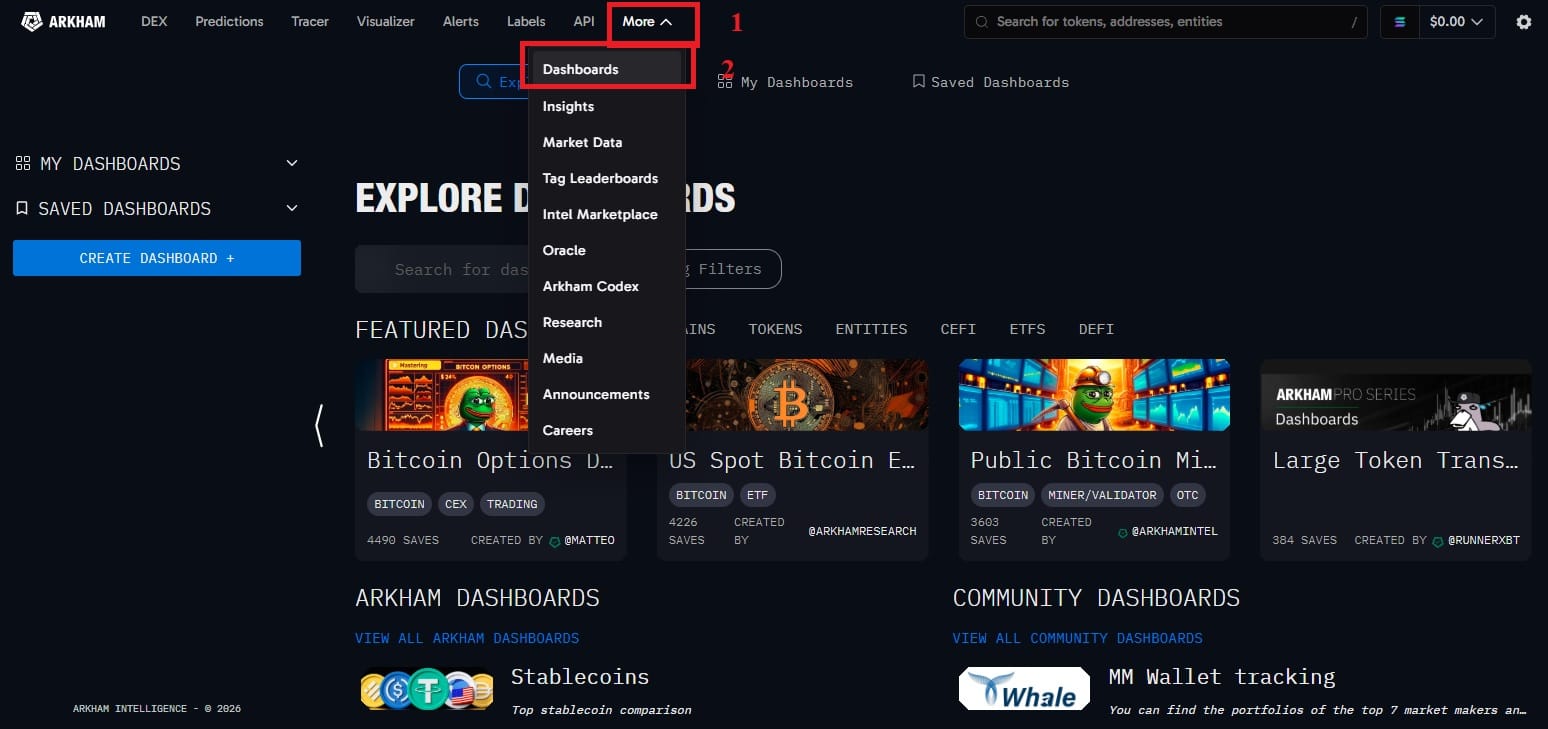Switch to the Saved Dashboards tab
The height and width of the screenshot is (729, 1548).
[990, 82]
